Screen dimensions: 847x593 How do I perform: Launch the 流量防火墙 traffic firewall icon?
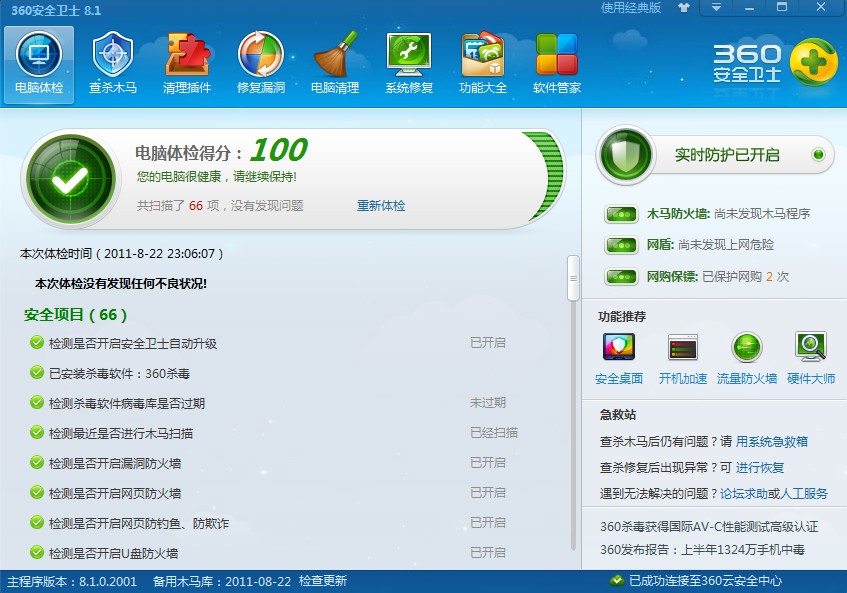[x=747, y=347]
